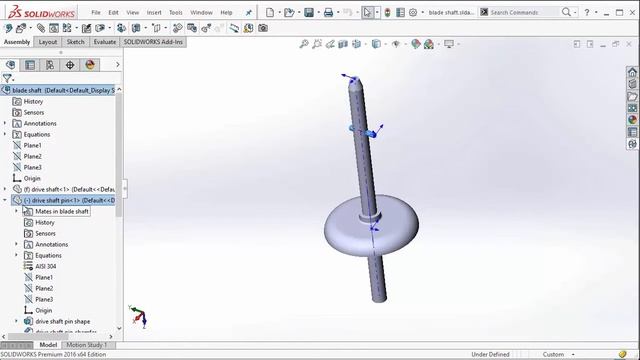Click the Previous View icon
The width and height of the screenshot is (640, 360).
click(330, 44)
